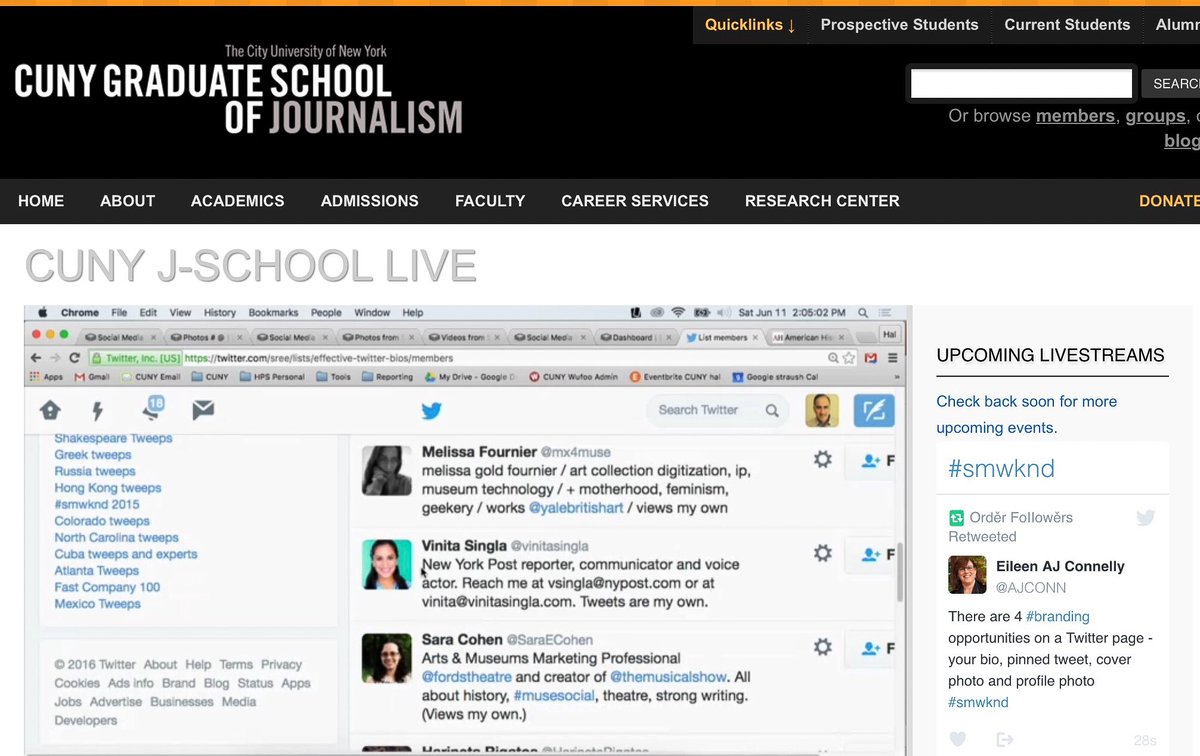Click the #musesocial hashtag

point(554,695)
